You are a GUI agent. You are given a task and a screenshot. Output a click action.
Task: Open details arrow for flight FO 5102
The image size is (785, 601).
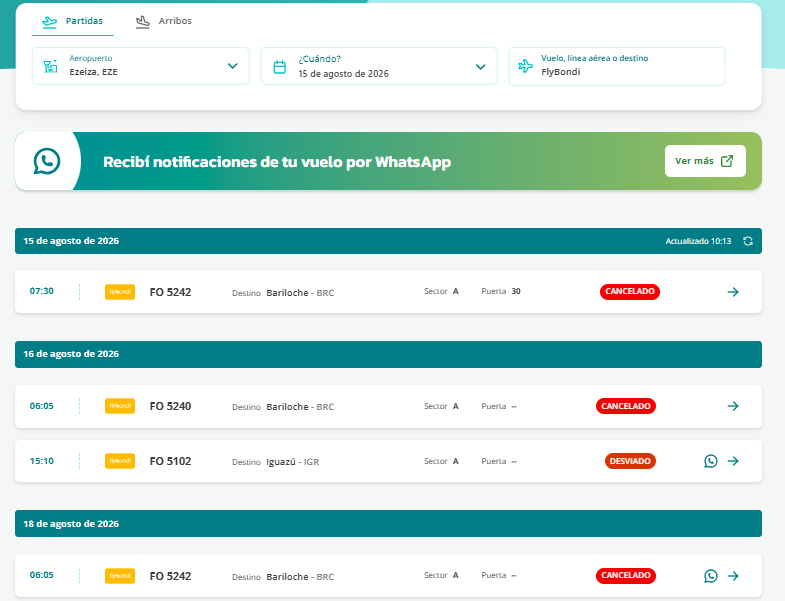tap(733, 461)
